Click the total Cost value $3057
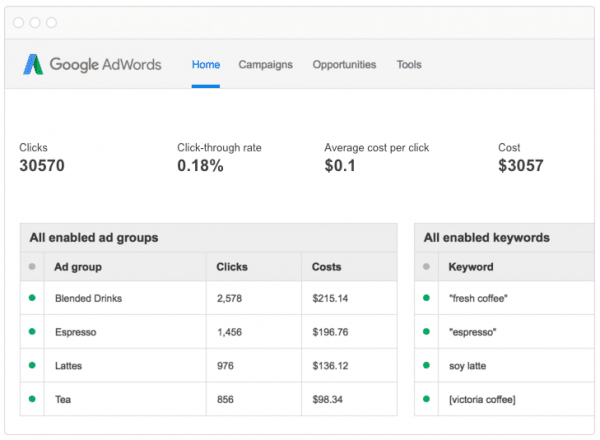The width and height of the screenshot is (600, 440). point(520,166)
